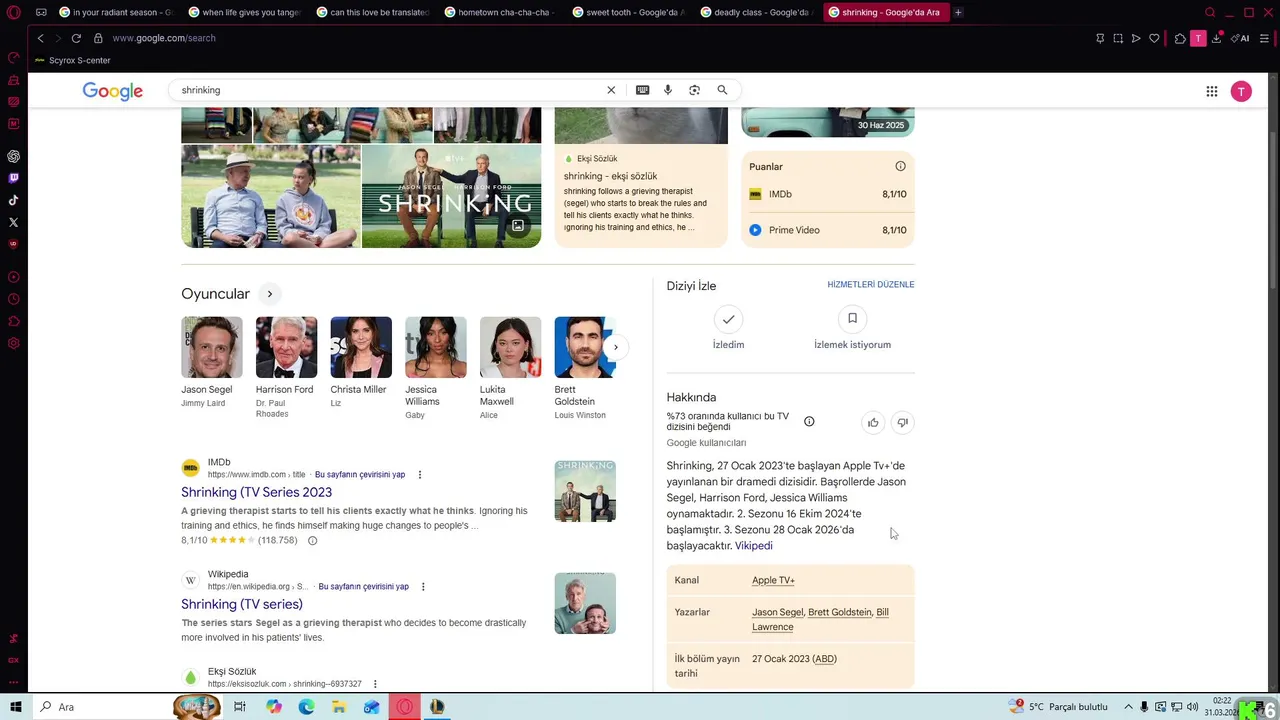Viewport: 1280px width, 720px height.
Task: Go back to the previous page
Action: coord(41,38)
